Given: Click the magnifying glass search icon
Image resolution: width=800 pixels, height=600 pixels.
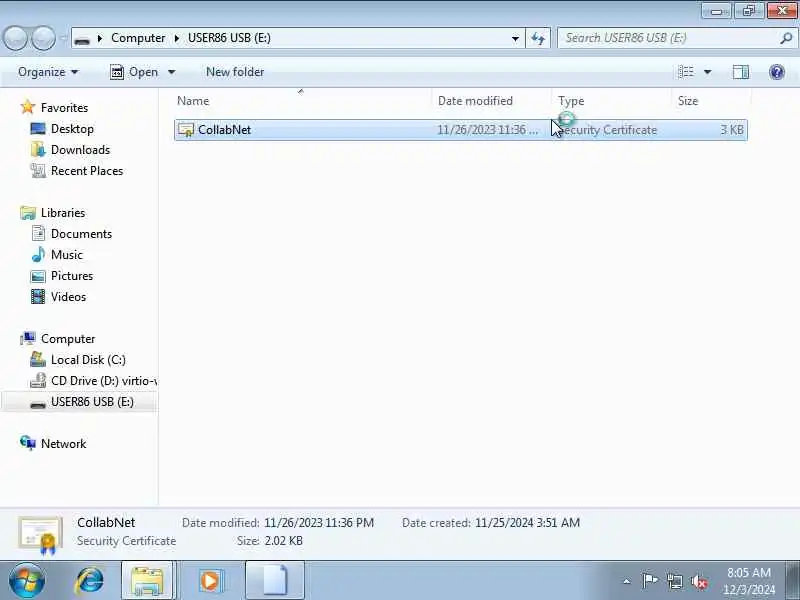Looking at the screenshot, I should point(786,38).
